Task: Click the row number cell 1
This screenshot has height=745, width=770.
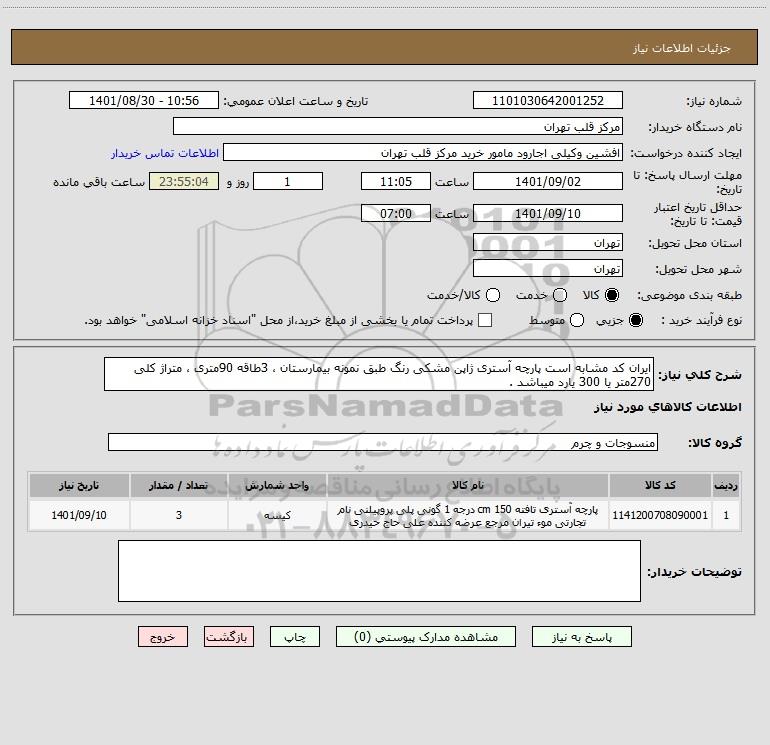Action: [x=726, y=515]
